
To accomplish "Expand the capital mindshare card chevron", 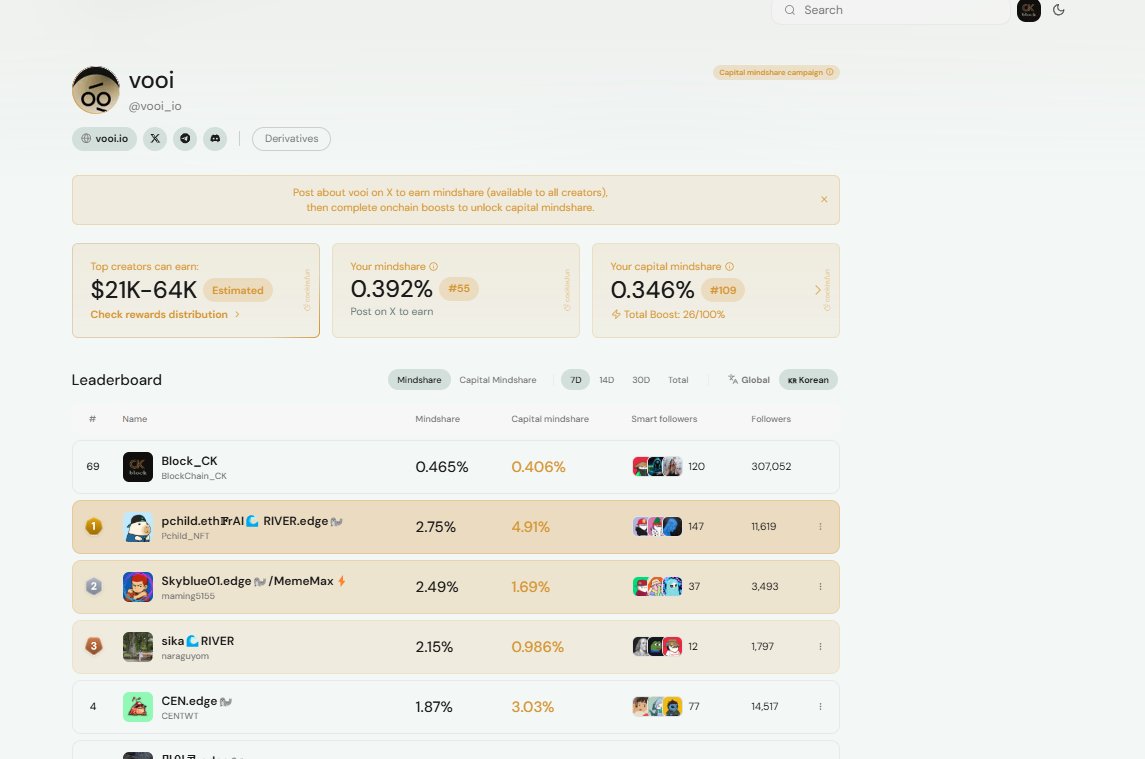I will [x=818, y=290].
